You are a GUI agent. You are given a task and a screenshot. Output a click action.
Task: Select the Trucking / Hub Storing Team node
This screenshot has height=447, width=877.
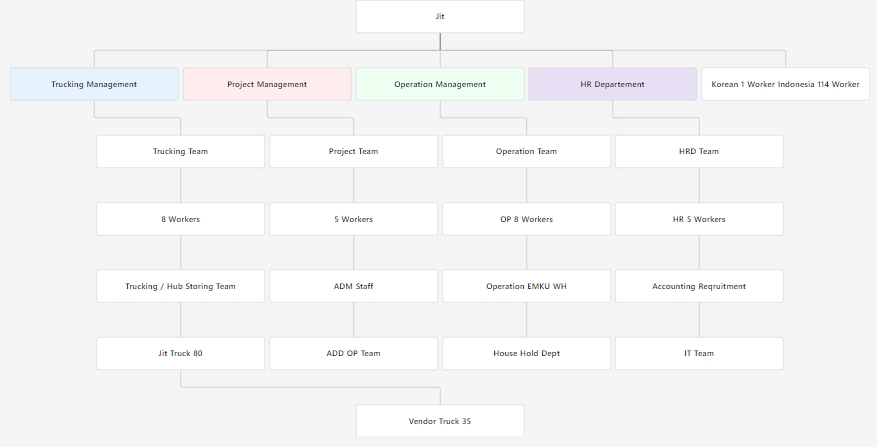tap(181, 286)
